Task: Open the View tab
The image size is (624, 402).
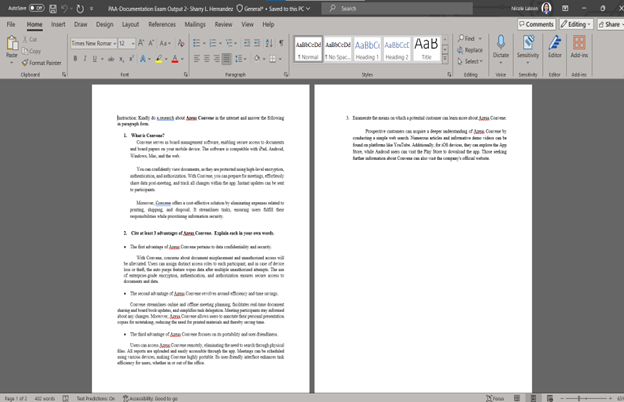Action: 247,24
